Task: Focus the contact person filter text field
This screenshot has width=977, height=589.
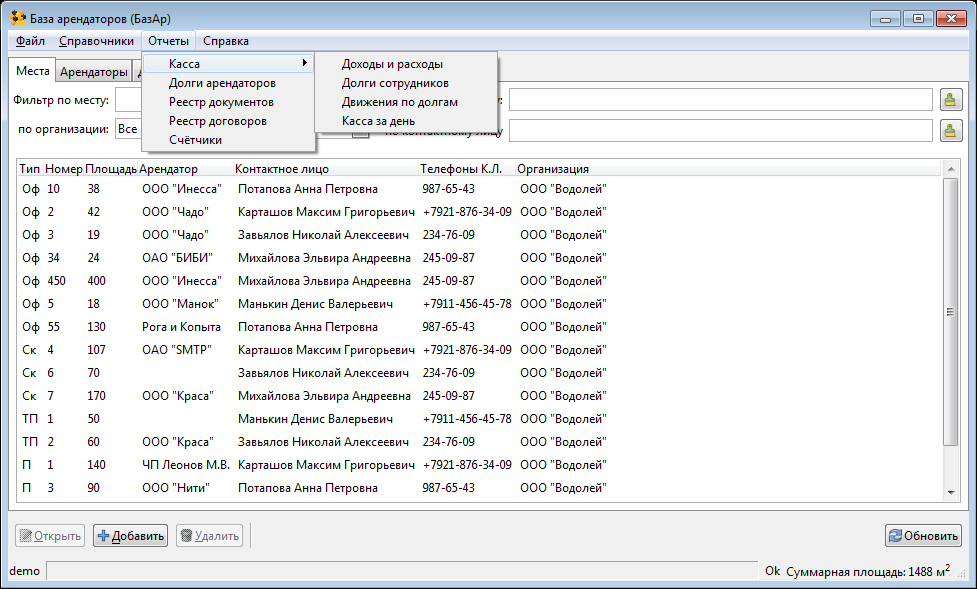Action: click(720, 130)
